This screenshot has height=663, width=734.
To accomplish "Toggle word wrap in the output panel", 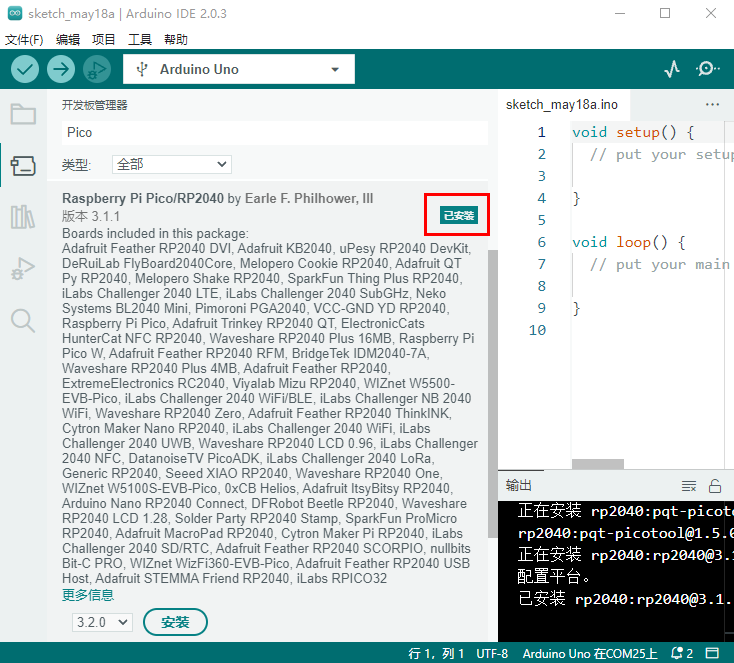I will tap(689, 486).
